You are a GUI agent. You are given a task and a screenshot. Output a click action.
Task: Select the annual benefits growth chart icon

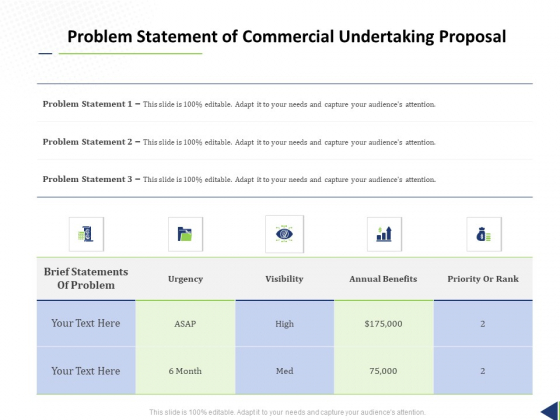(384, 234)
